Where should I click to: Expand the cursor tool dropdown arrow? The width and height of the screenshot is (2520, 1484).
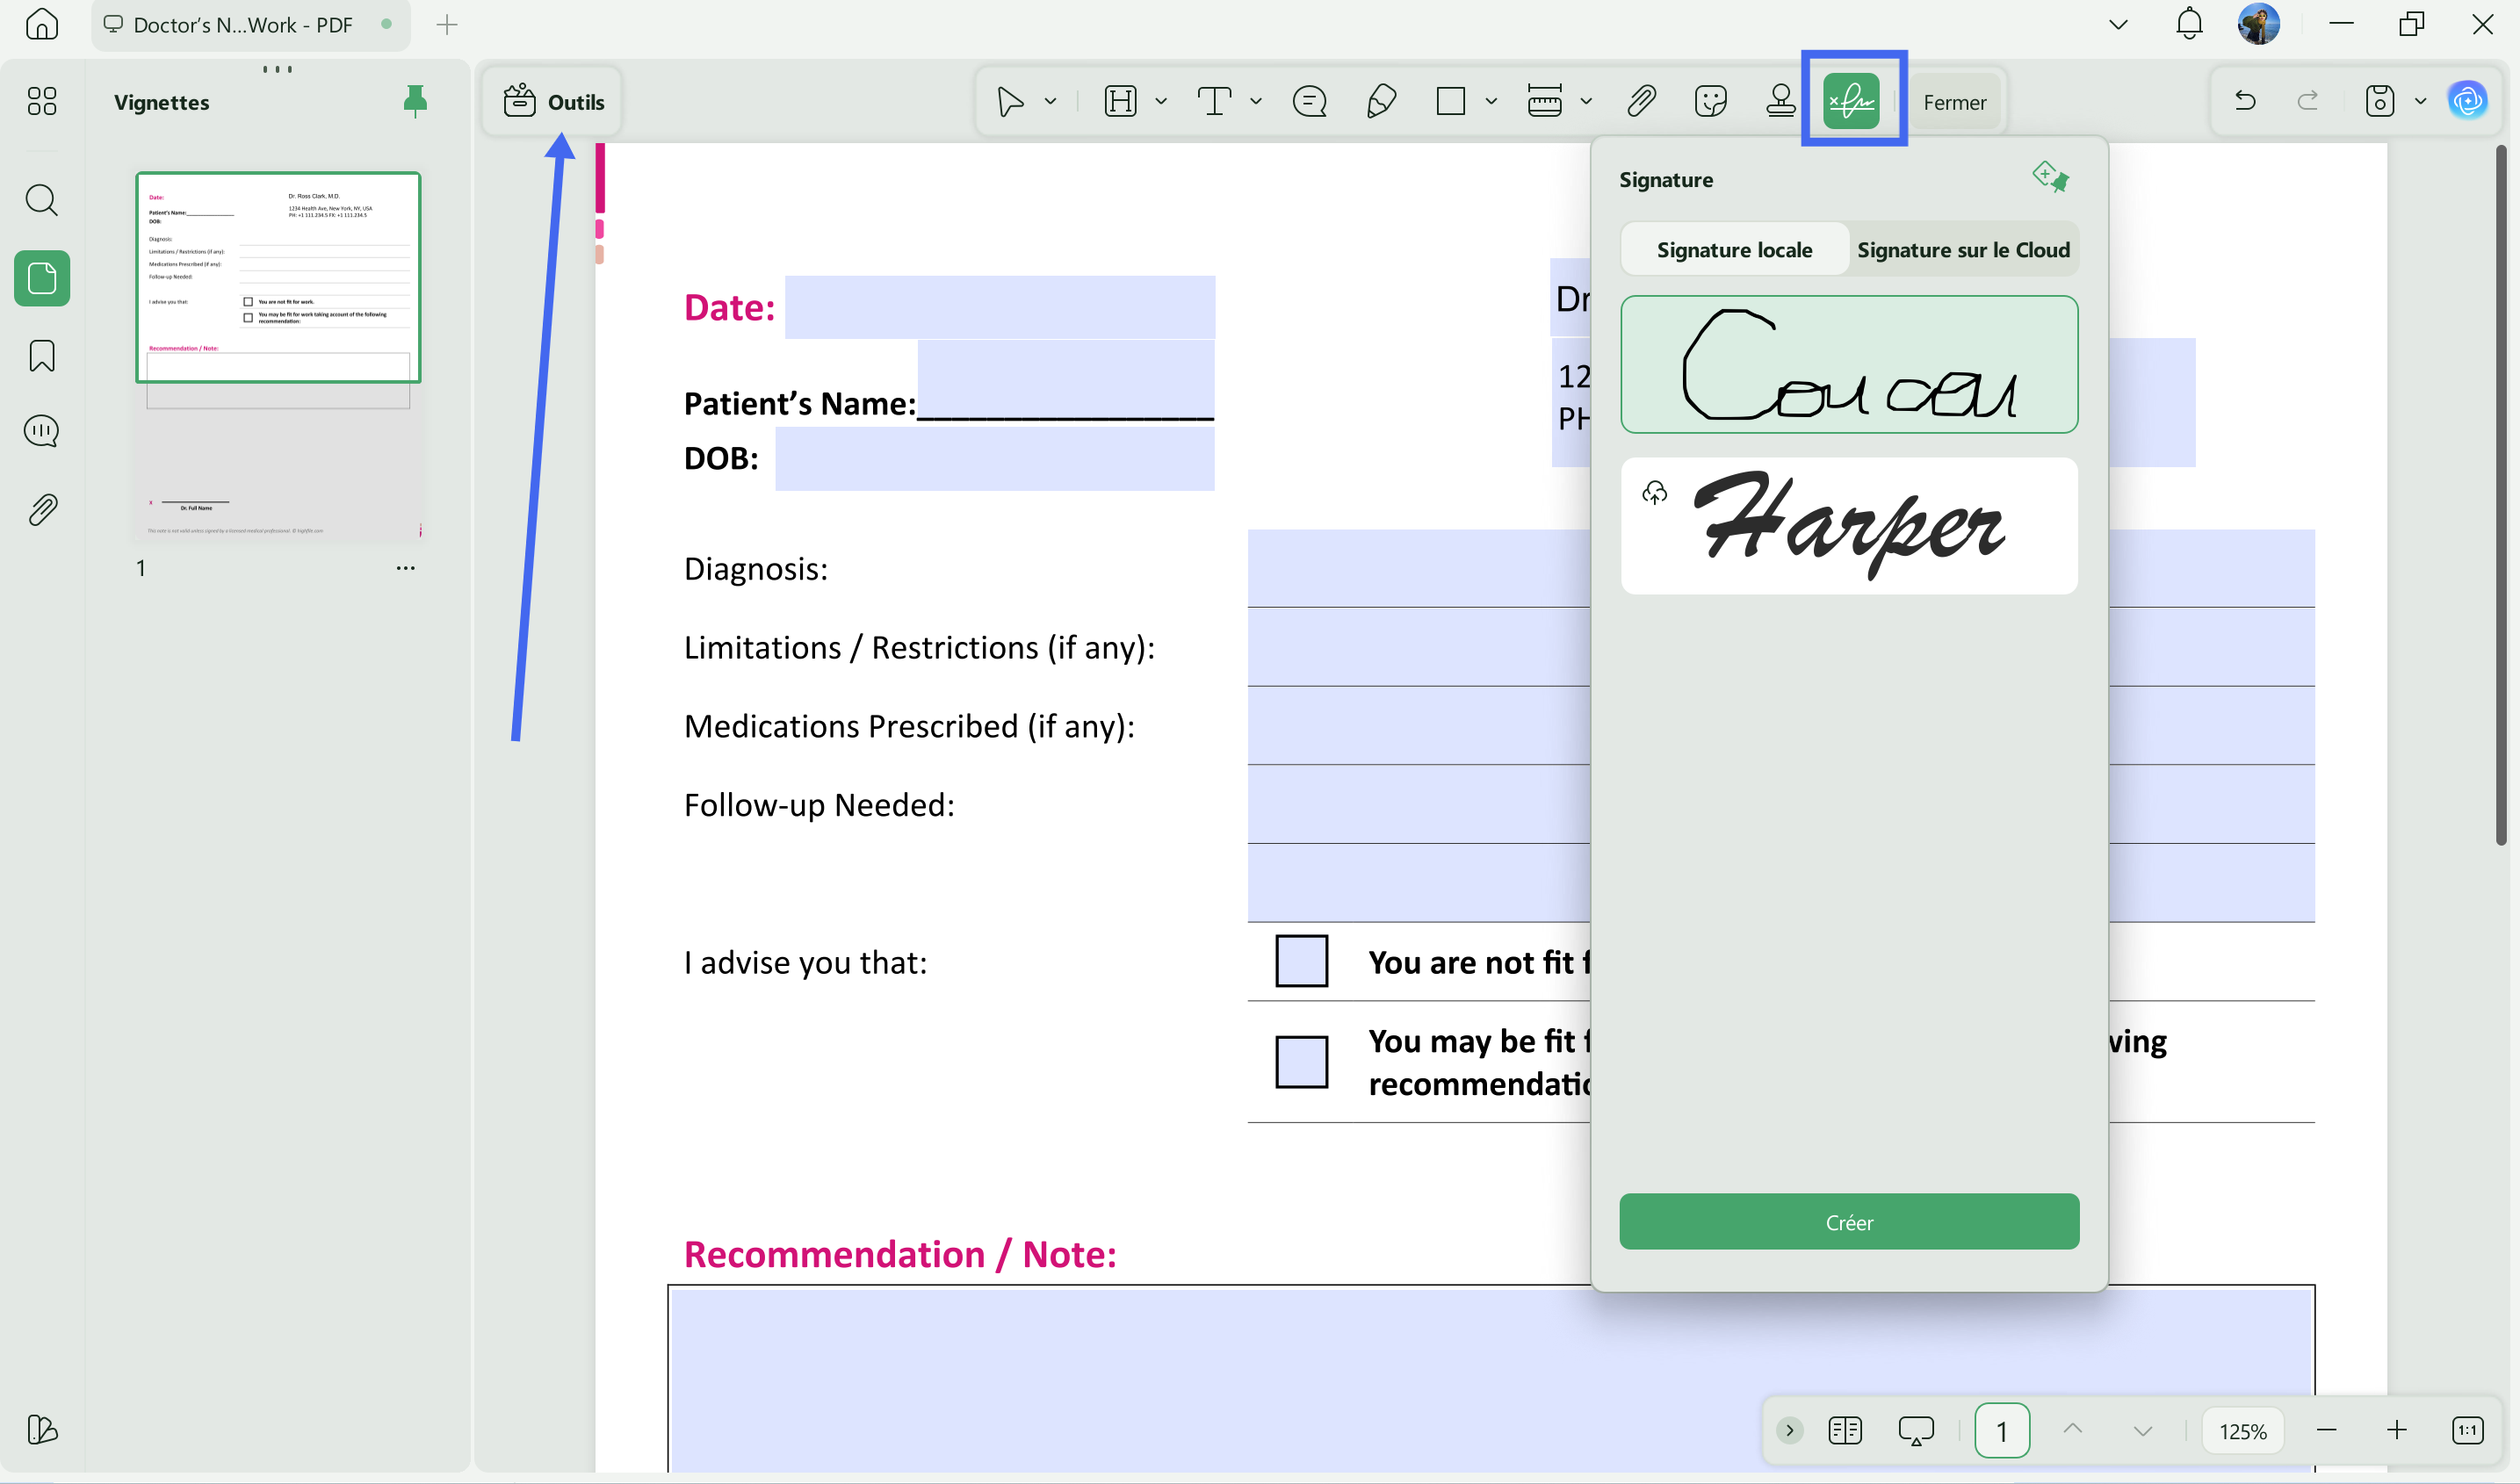1050,101
